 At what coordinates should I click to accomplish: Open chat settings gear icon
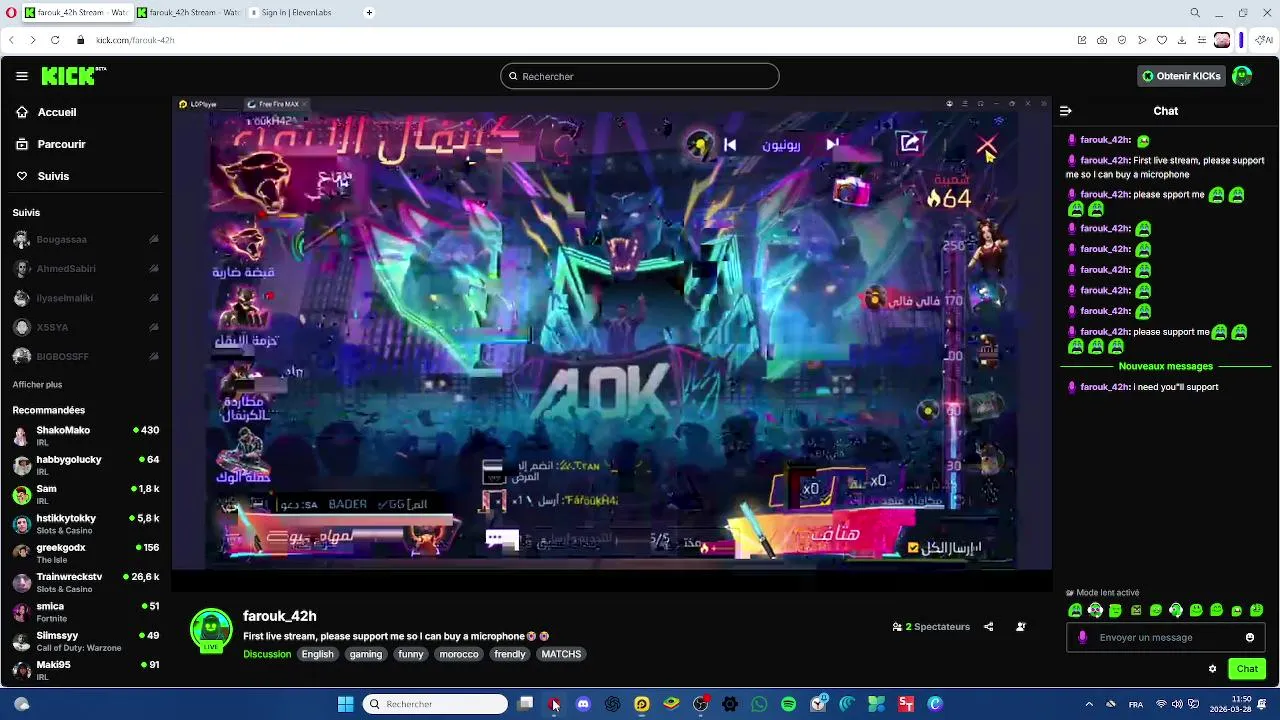coord(1213,669)
